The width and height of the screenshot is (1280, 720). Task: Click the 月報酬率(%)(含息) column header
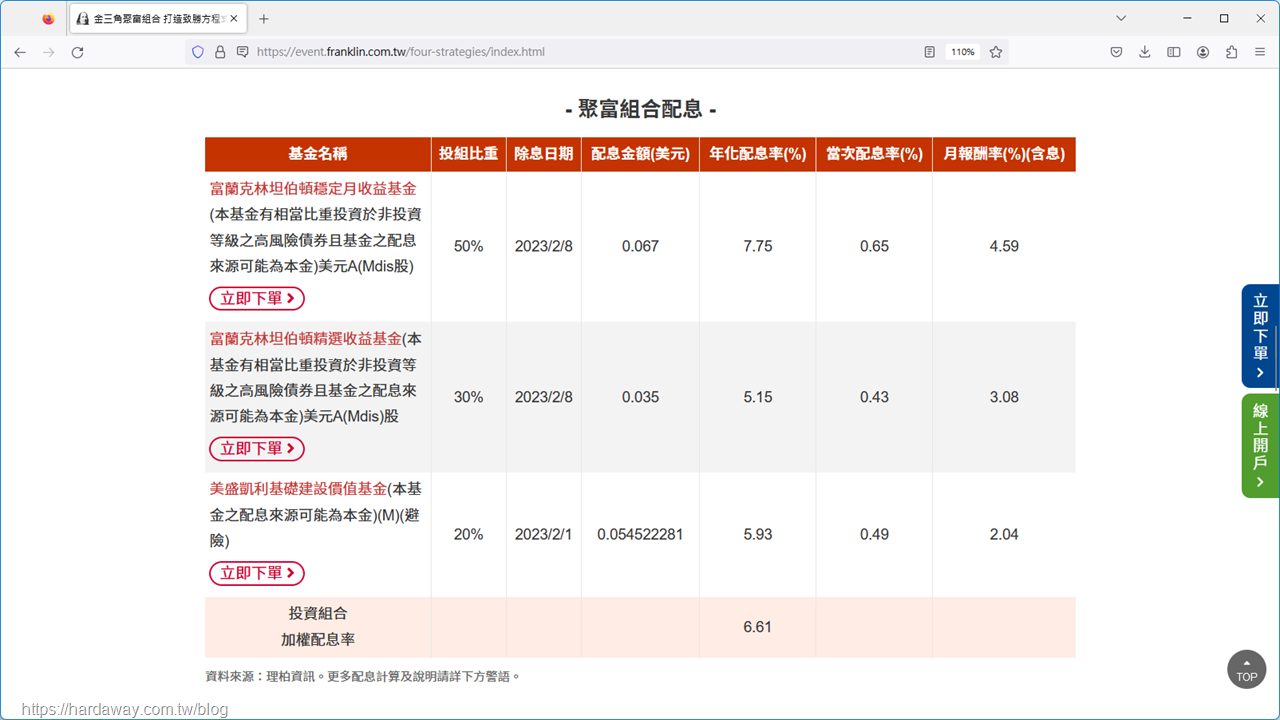coord(1004,154)
